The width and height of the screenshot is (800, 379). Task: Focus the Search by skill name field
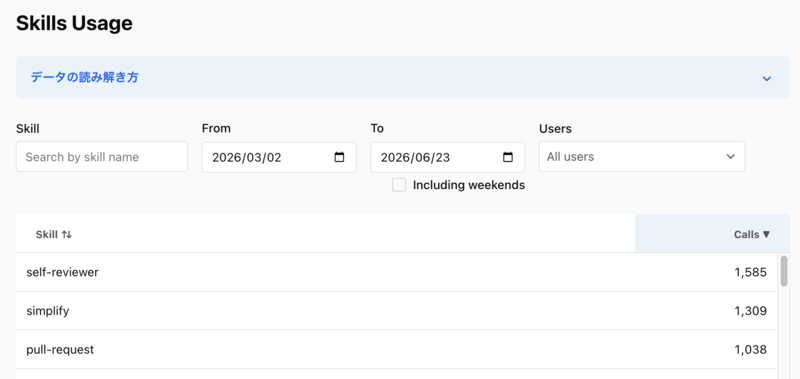[102, 157]
